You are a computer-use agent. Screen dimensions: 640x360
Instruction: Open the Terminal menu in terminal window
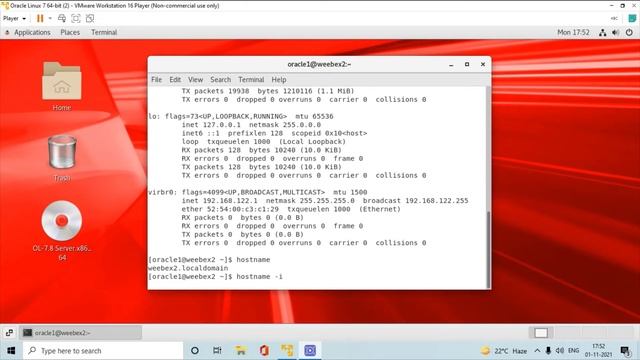[251, 80]
